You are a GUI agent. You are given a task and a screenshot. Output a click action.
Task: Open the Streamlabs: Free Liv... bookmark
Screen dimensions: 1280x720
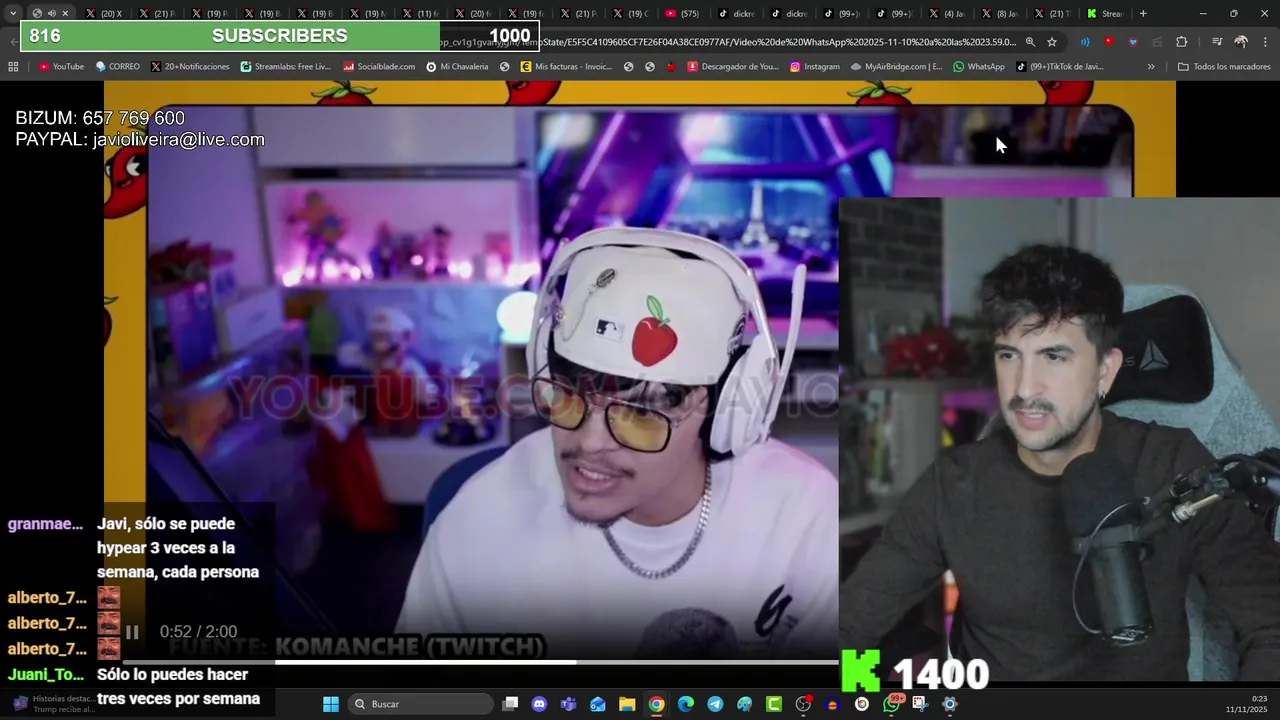click(x=286, y=67)
